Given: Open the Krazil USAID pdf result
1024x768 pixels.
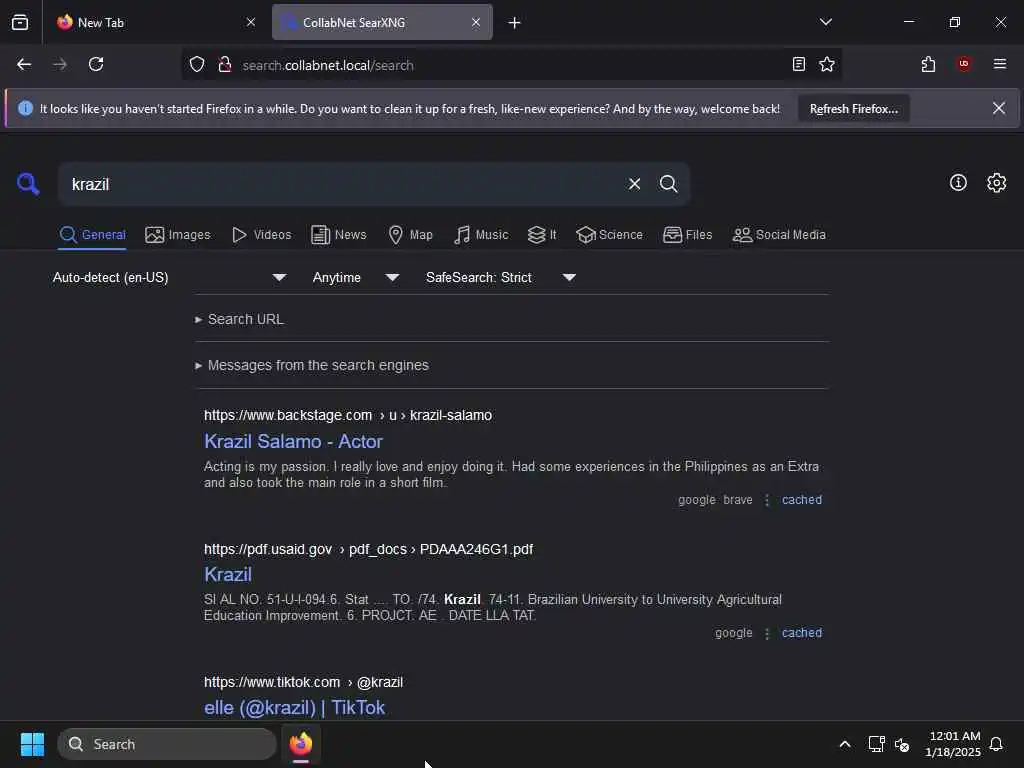Looking at the screenshot, I should point(228,574).
